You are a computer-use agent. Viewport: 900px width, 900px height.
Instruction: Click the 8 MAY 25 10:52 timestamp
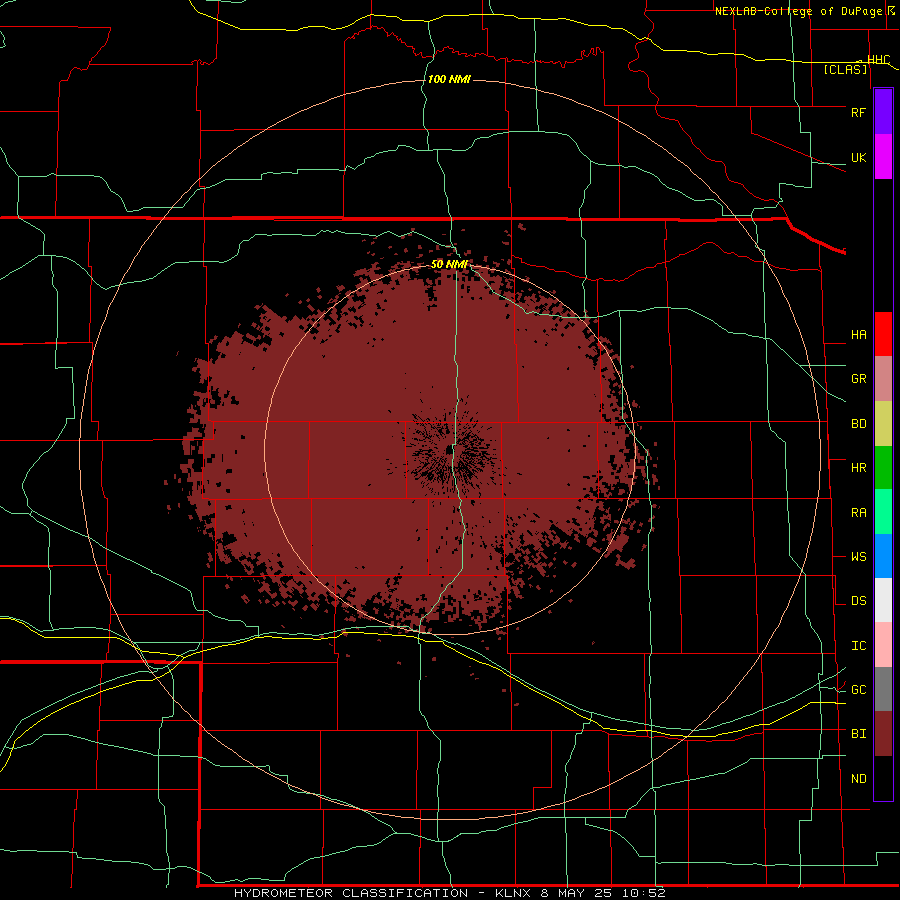click(603, 893)
